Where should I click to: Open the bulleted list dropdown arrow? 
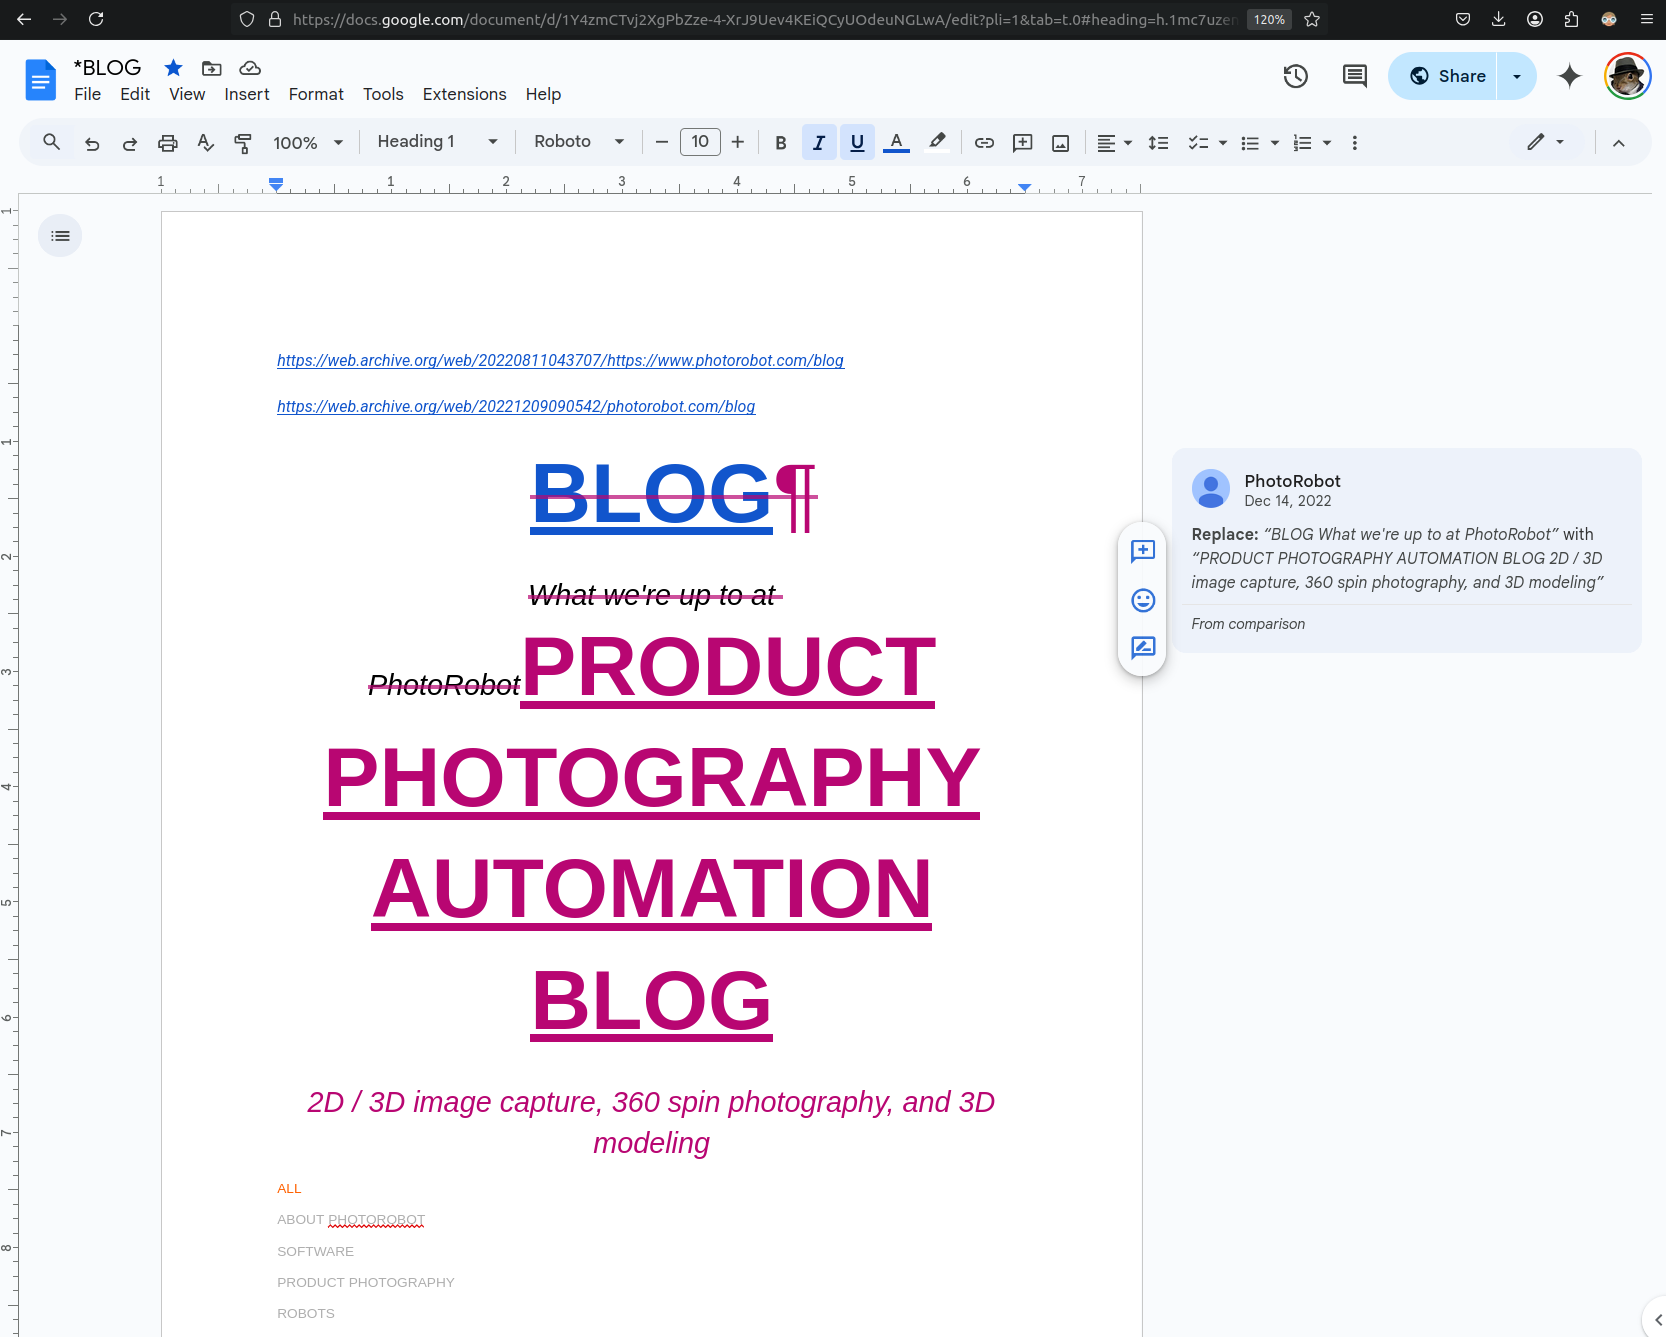[1275, 143]
